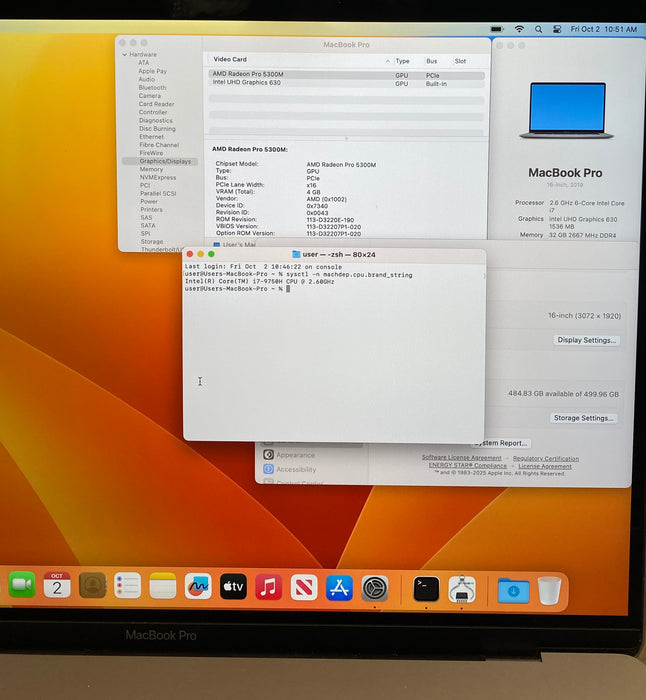
Task: Select Memory in hardware list
Action: tap(151, 169)
